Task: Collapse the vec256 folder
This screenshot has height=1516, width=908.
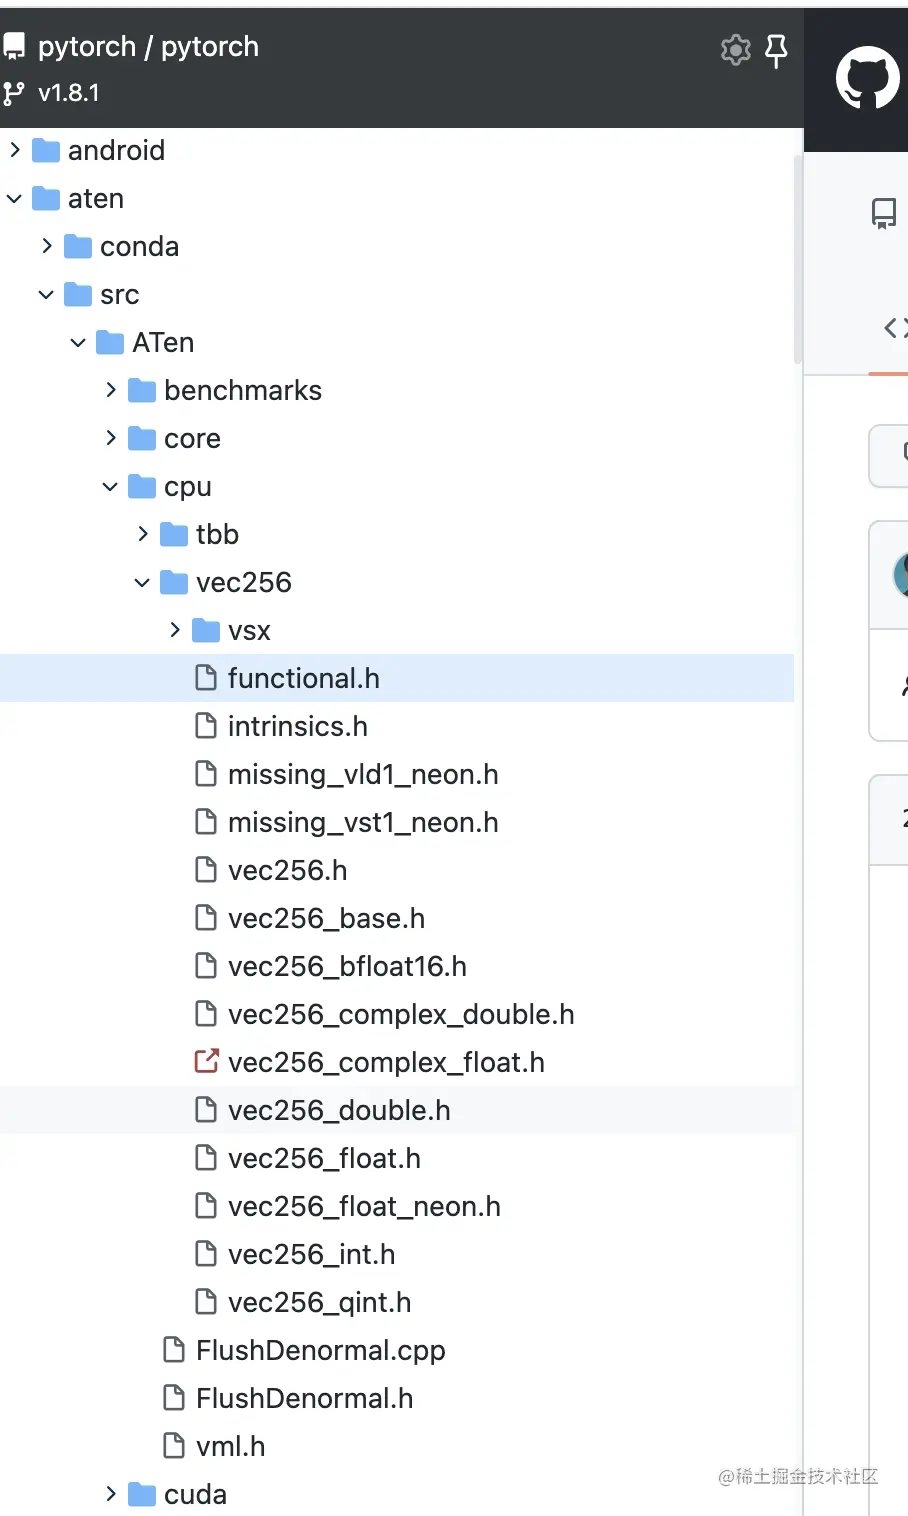Action: click(141, 582)
